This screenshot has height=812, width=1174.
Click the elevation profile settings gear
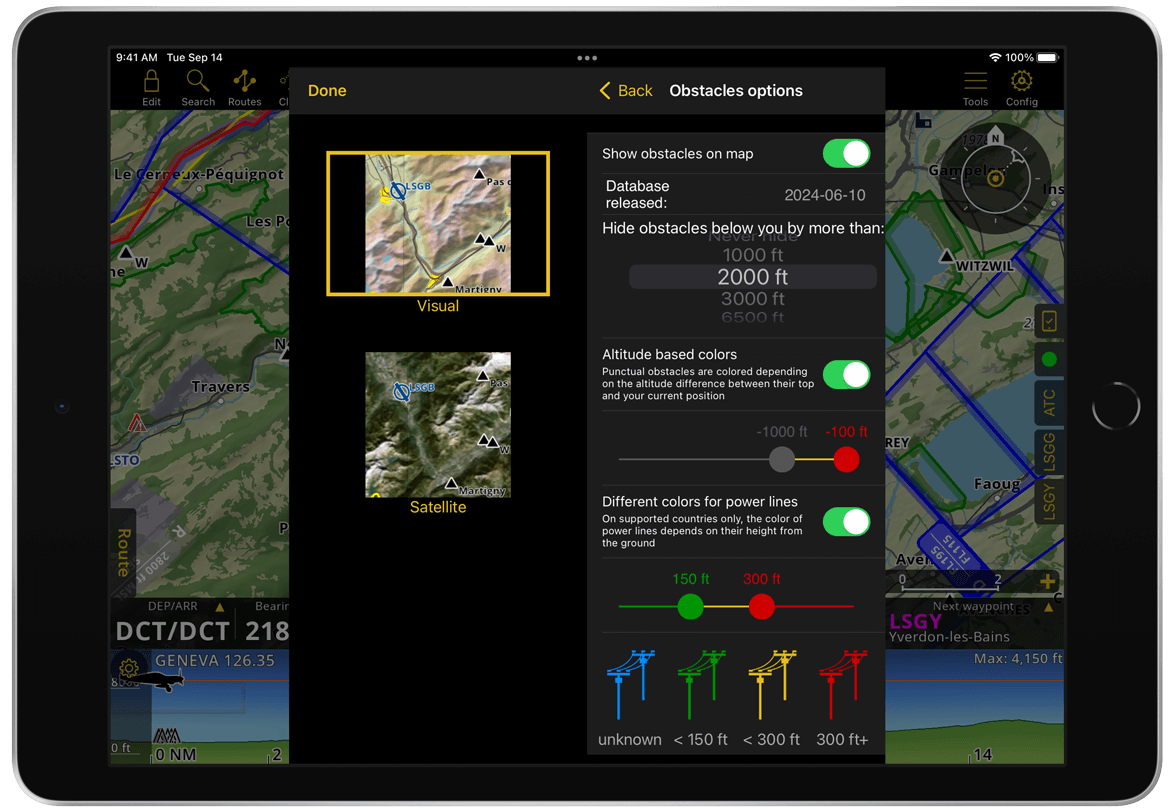(x=129, y=667)
